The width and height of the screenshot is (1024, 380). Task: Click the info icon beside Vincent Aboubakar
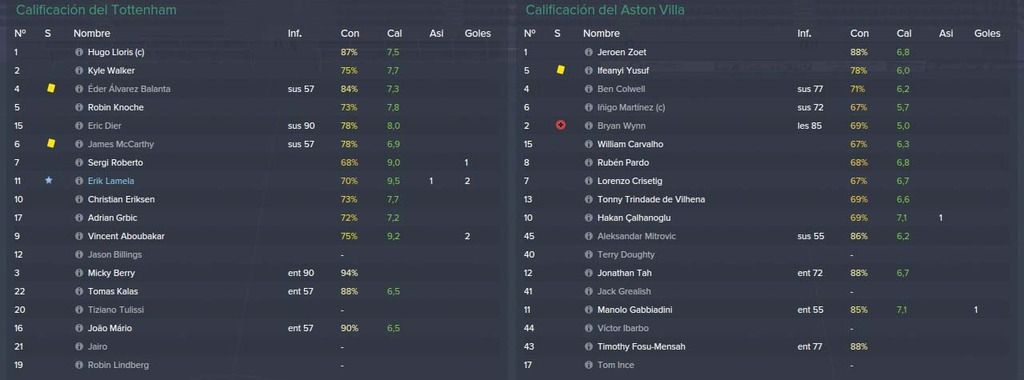coord(79,236)
